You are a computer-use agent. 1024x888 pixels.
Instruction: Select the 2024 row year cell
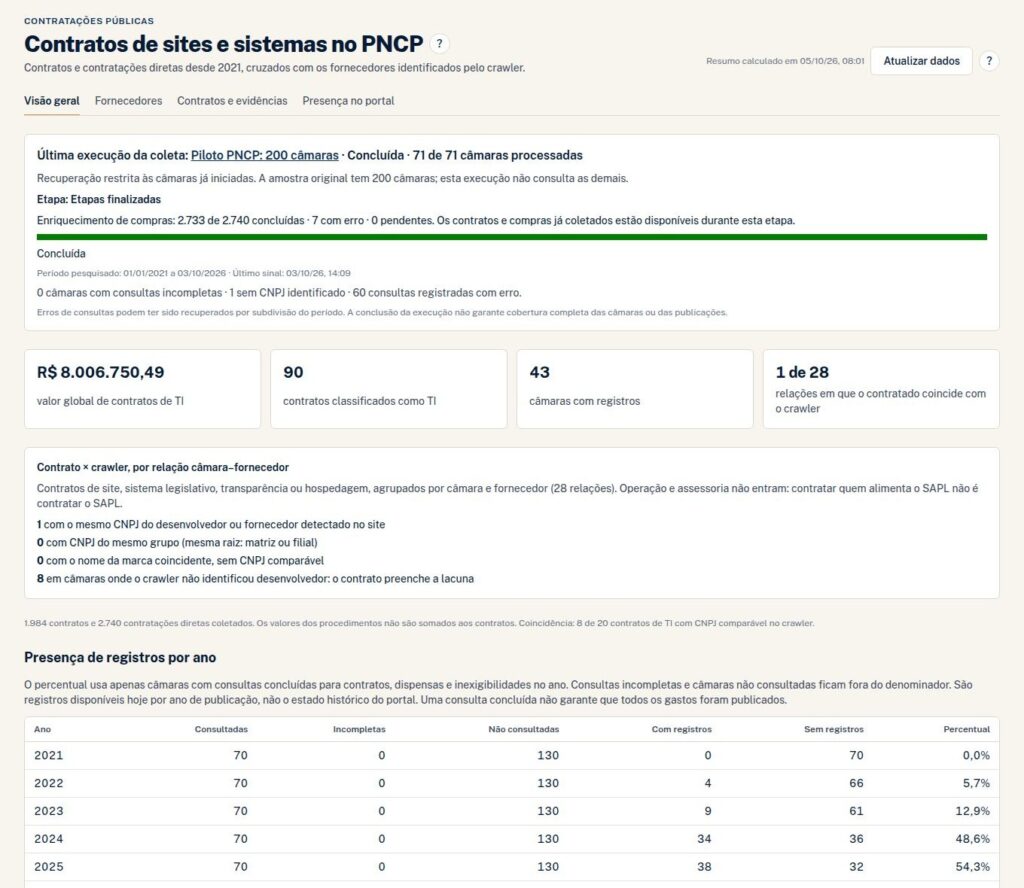[49, 839]
